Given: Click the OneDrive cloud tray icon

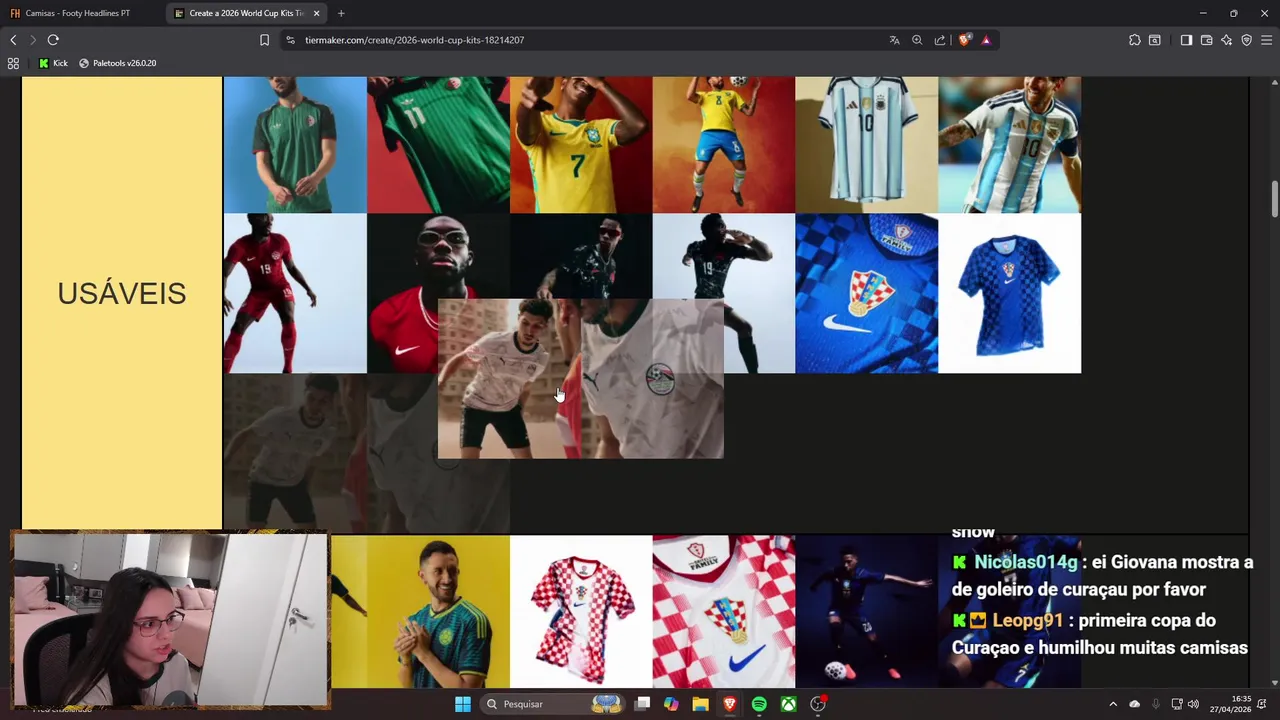Looking at the screenshot, I should click(x=1134, y=704).
